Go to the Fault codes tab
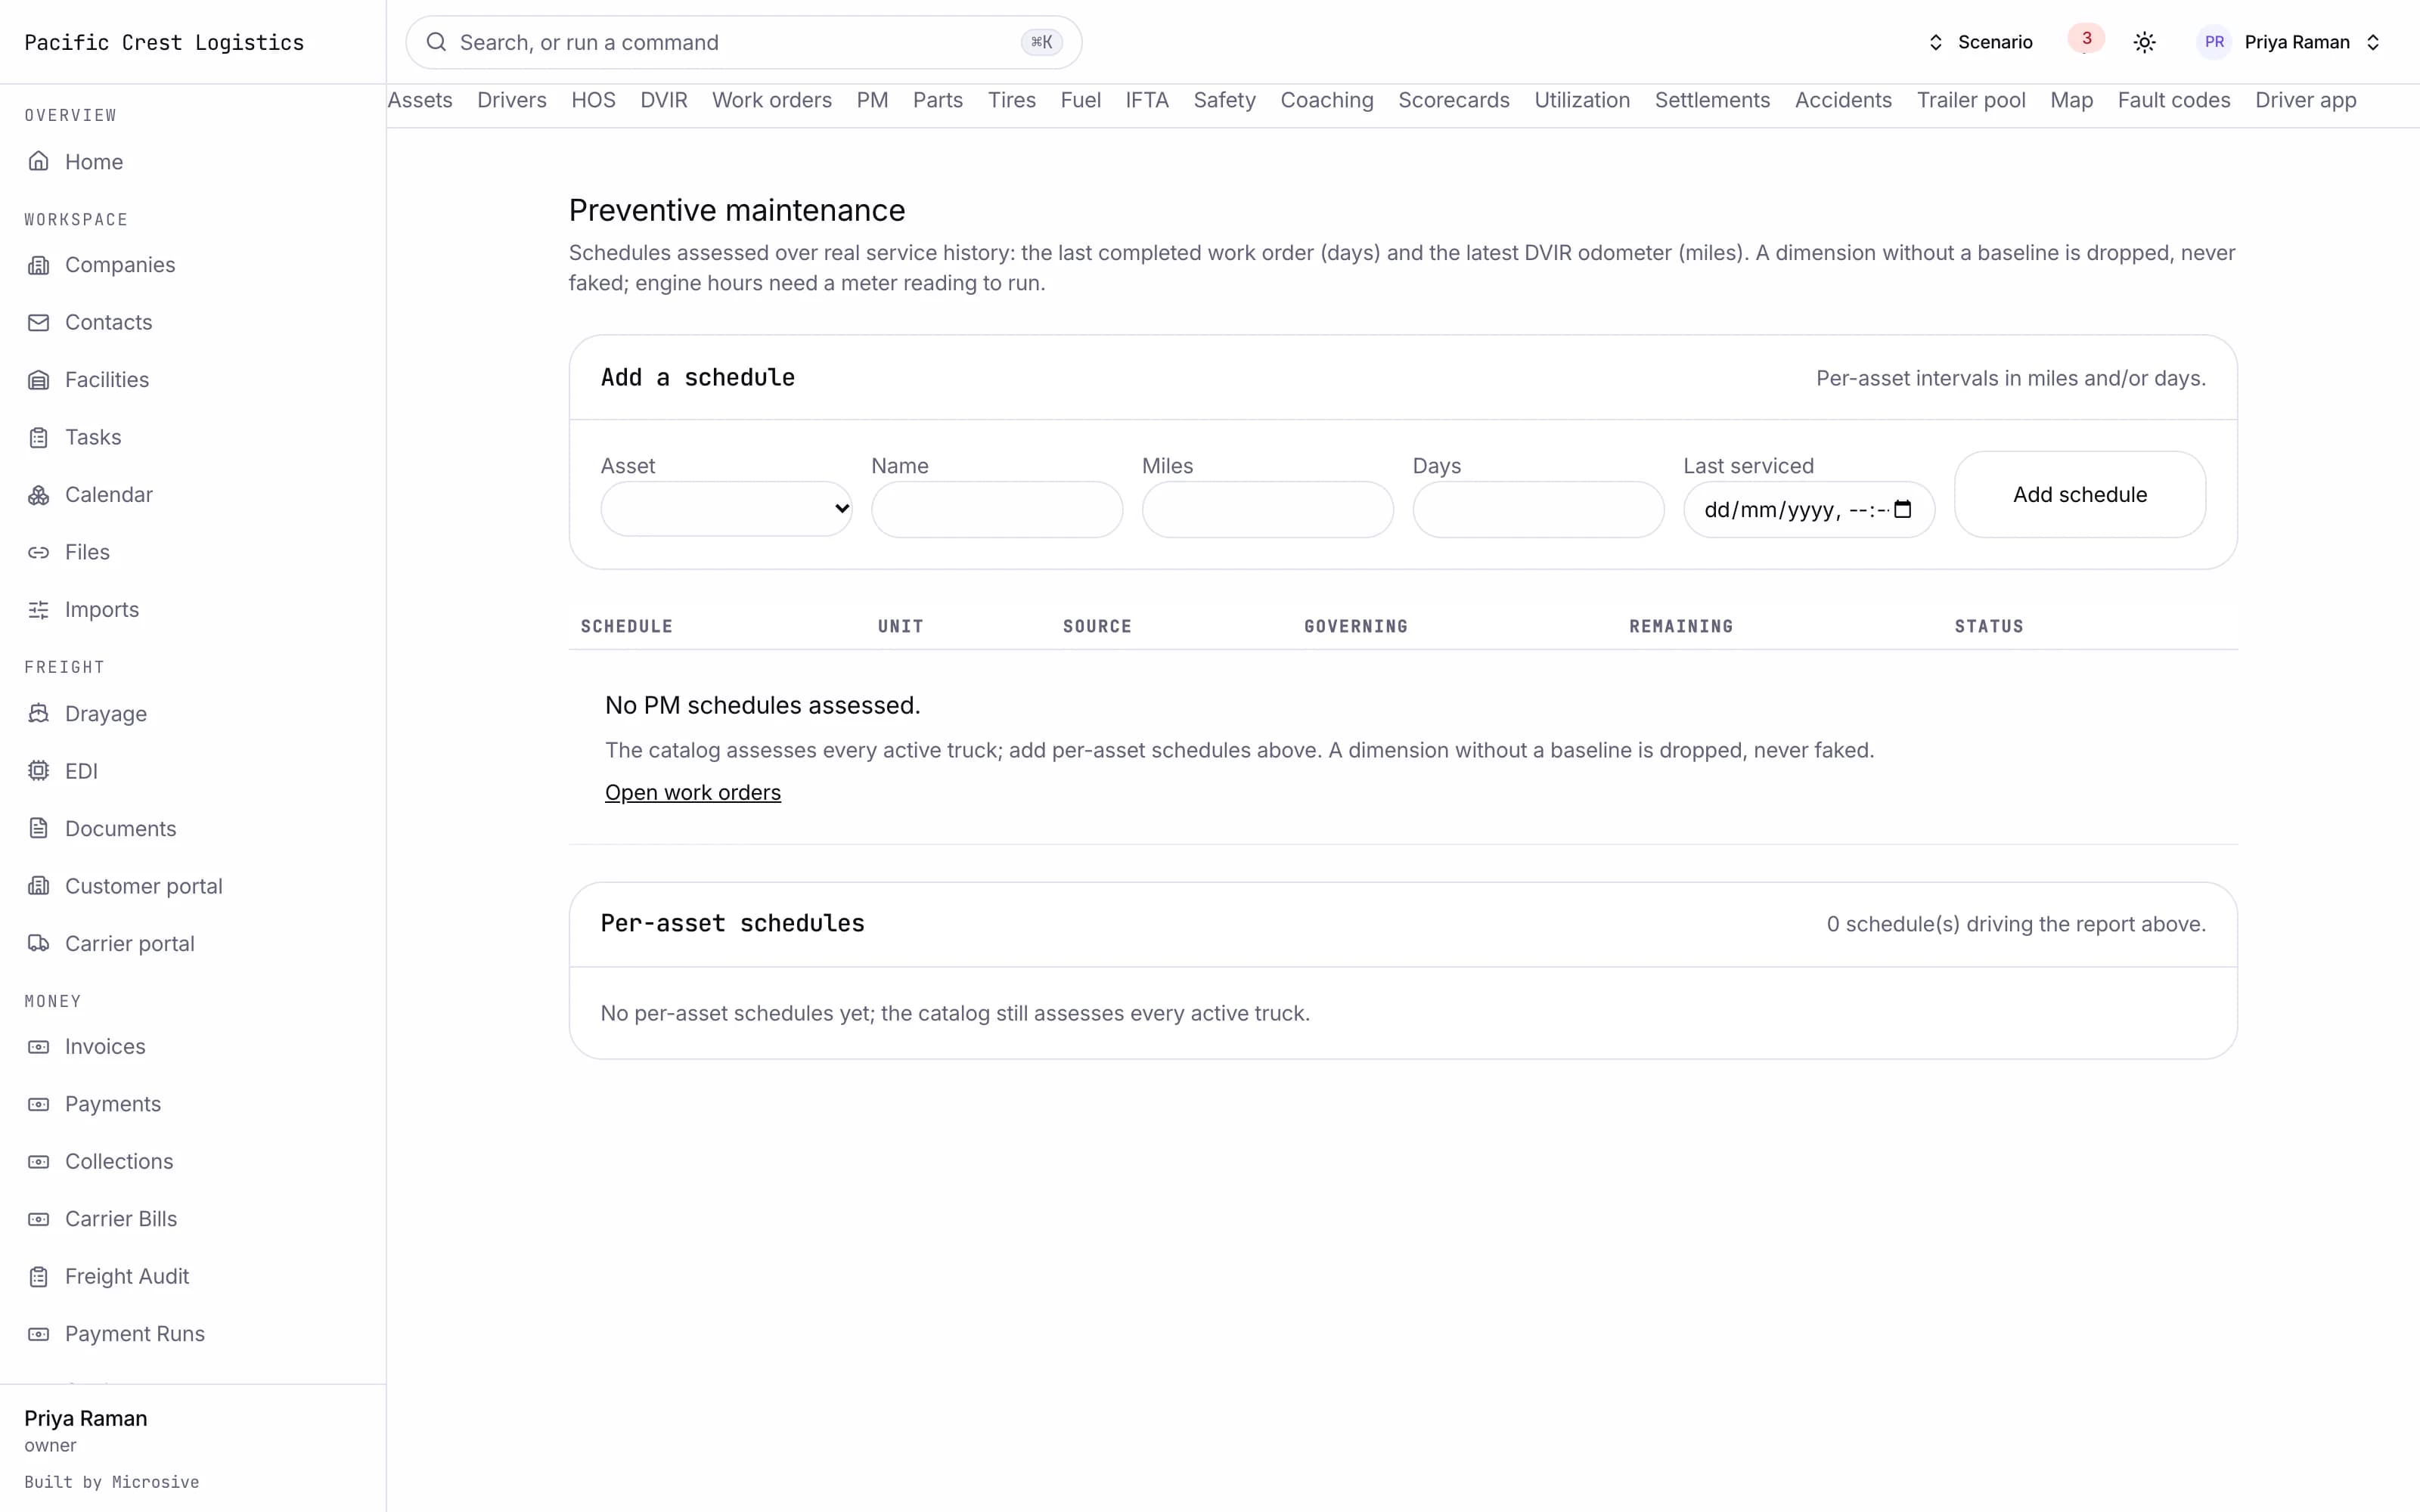The width and height of the screenshot is (2420, 1512). [2174, 100]
